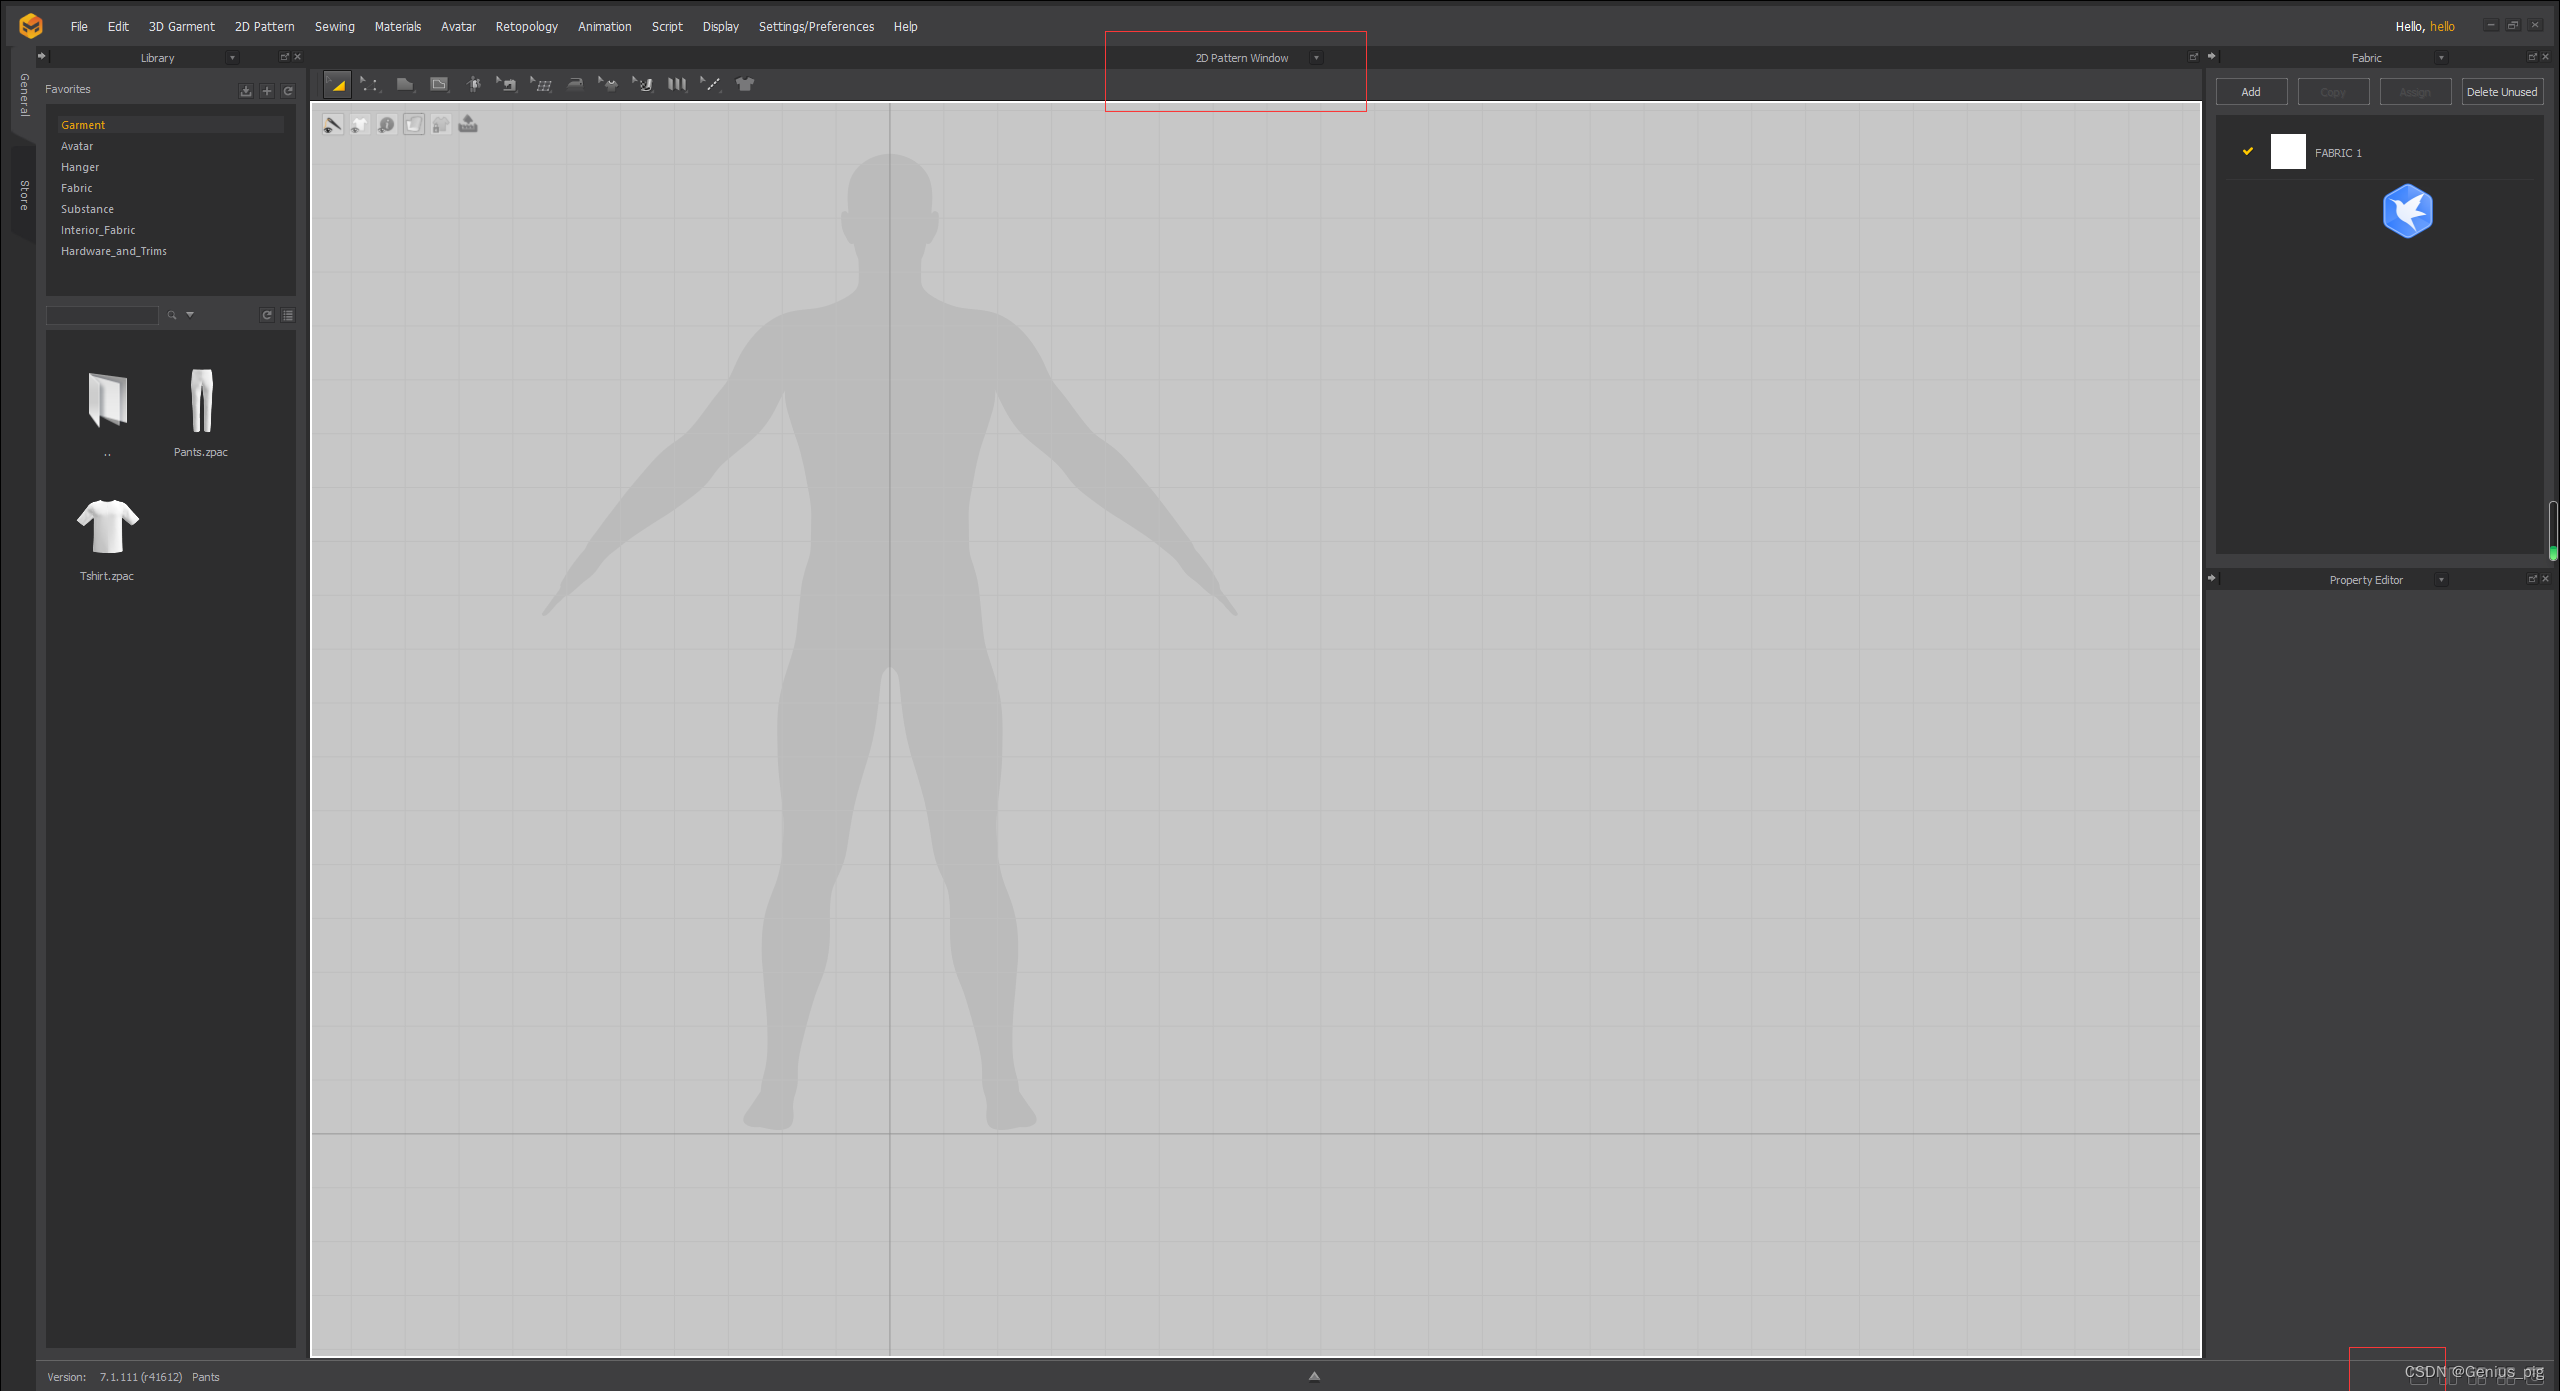2560x1391 pixels.
Task: Select the Internal Polygon line tool
Action: [x=439, y=85]
